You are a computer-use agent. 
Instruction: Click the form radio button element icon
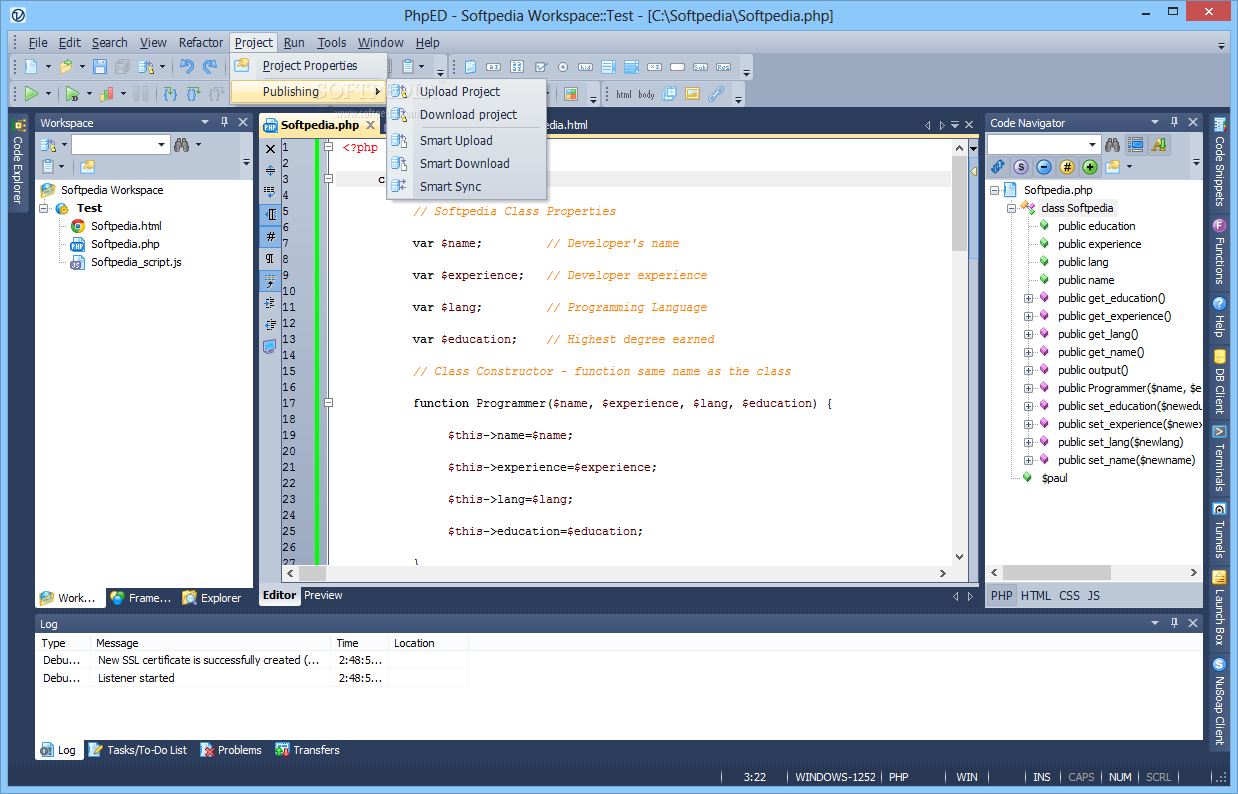pos(563,67)
